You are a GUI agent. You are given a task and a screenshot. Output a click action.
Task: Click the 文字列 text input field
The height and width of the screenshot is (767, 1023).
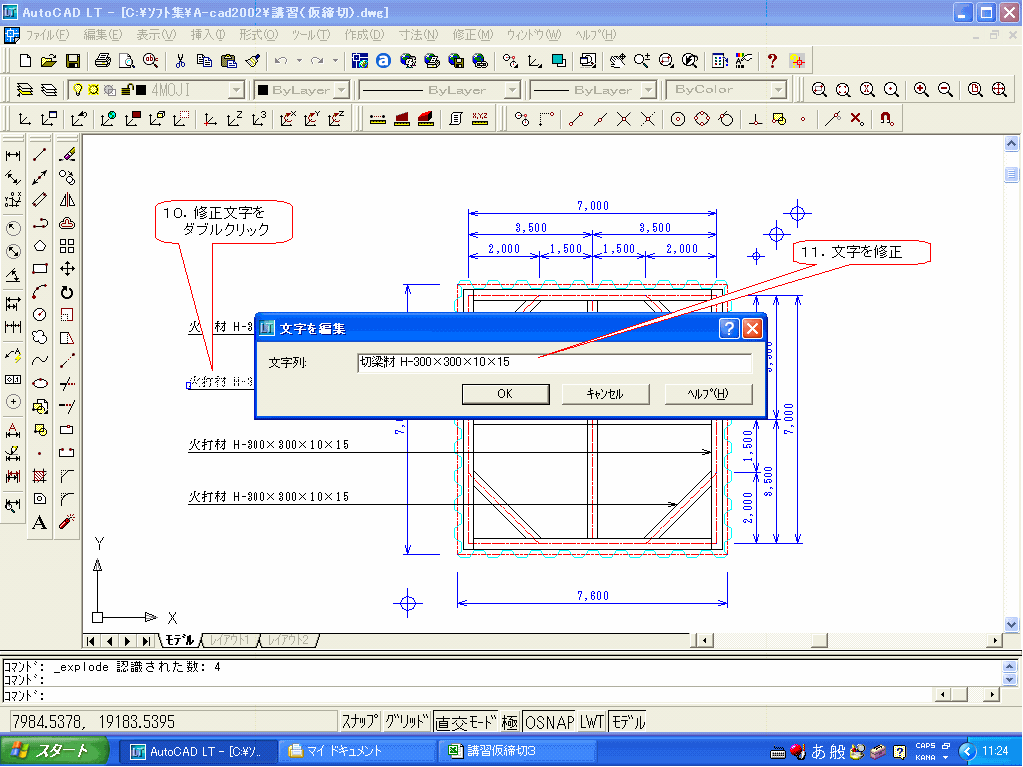click(555, 363)
